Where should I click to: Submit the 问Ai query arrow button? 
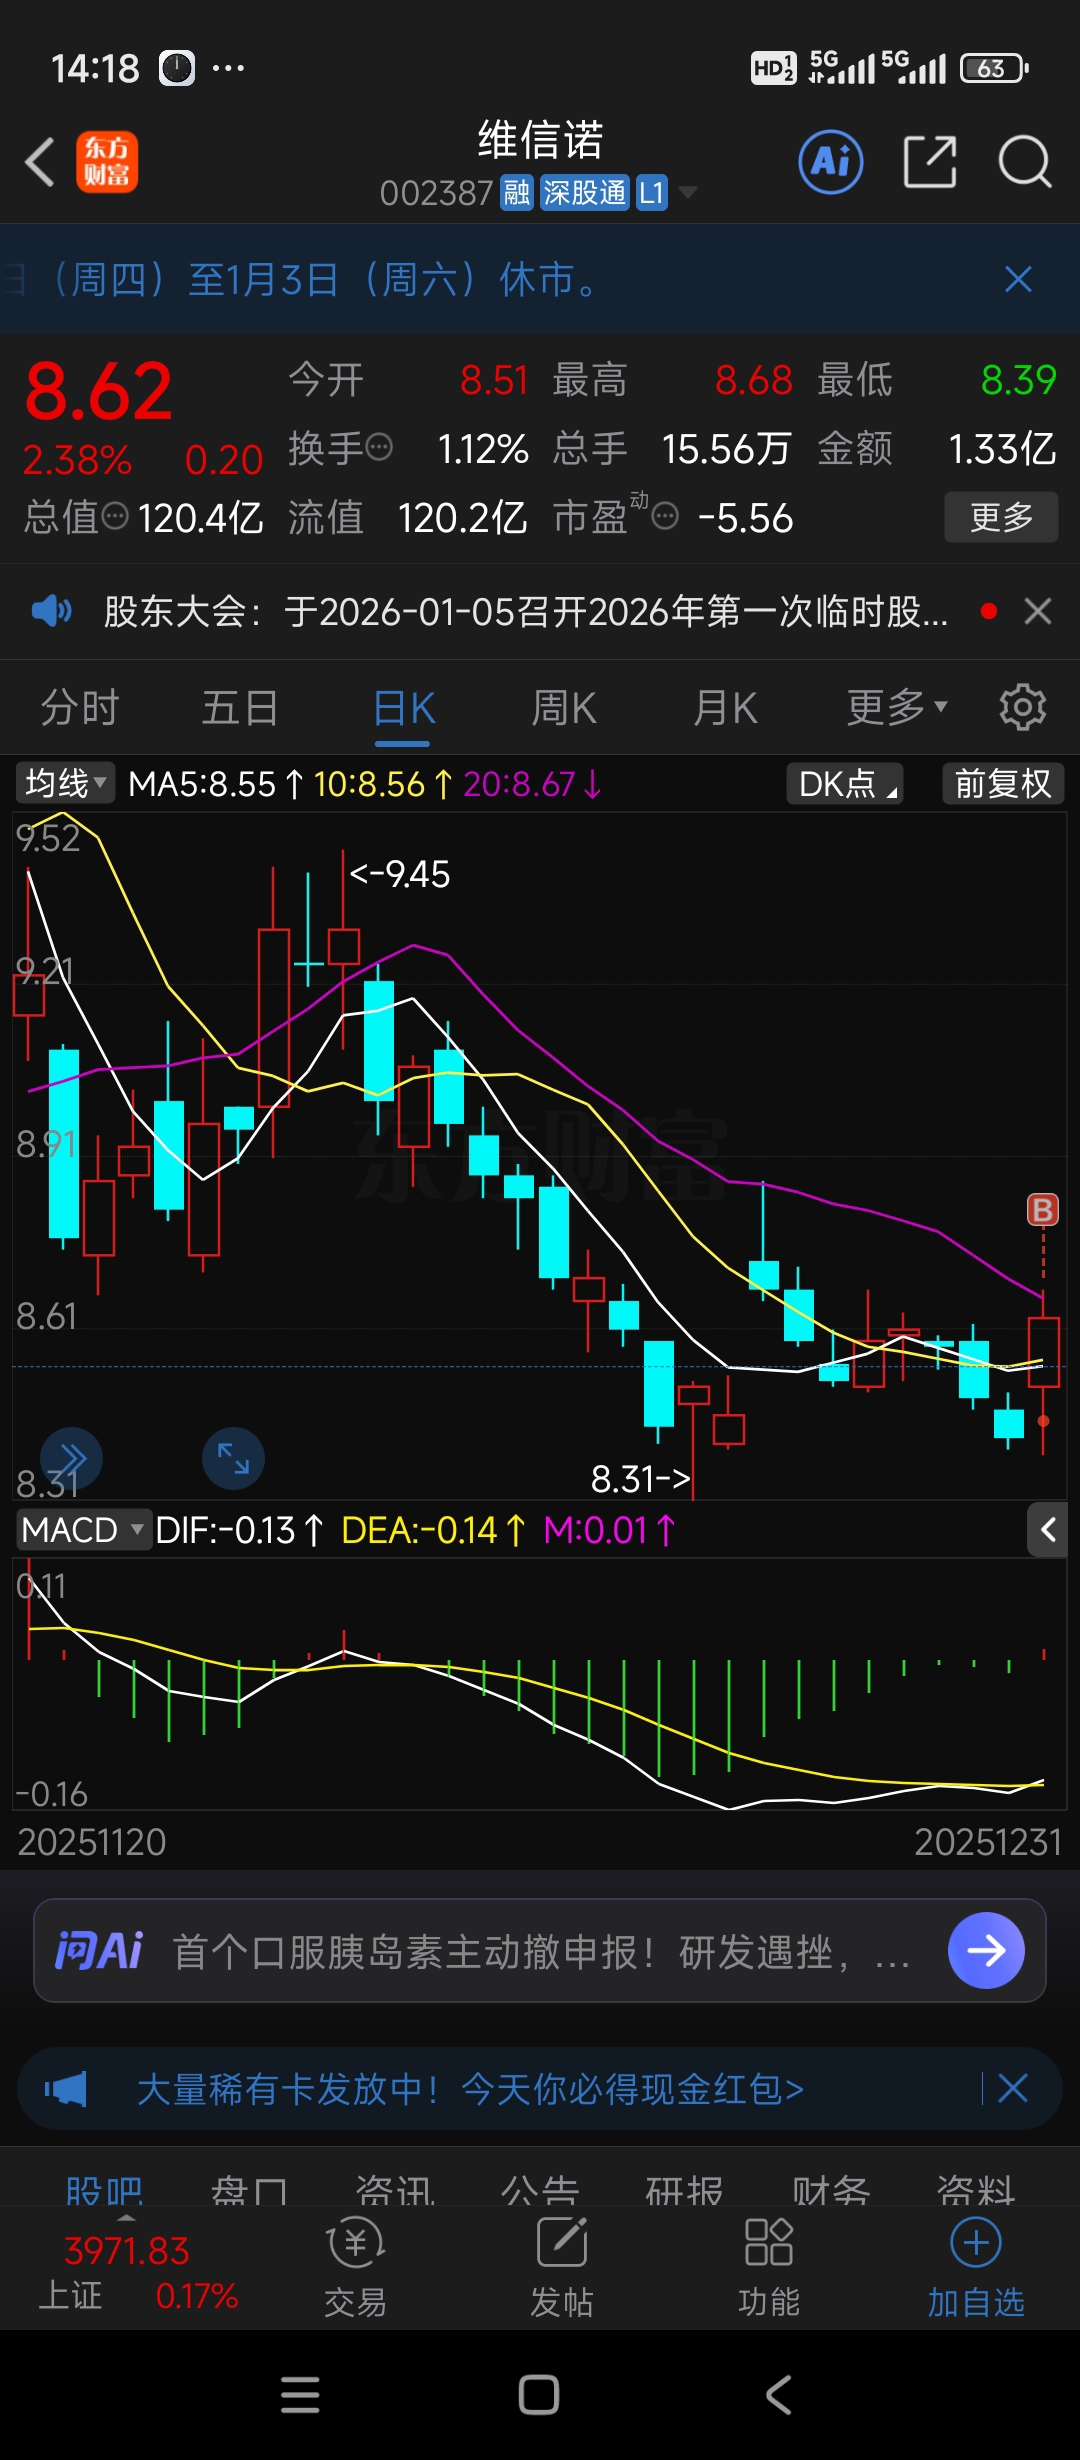click(x=986, y=1951)
